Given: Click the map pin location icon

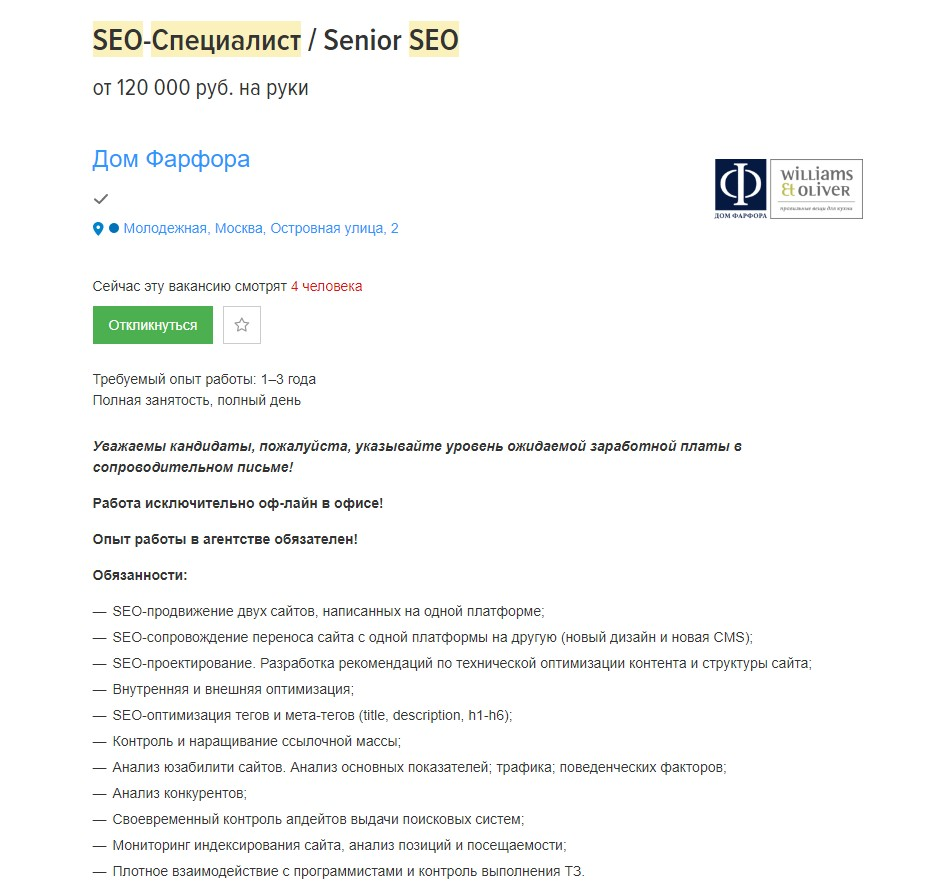Looking at the screenshot, I should pos(98,228).
